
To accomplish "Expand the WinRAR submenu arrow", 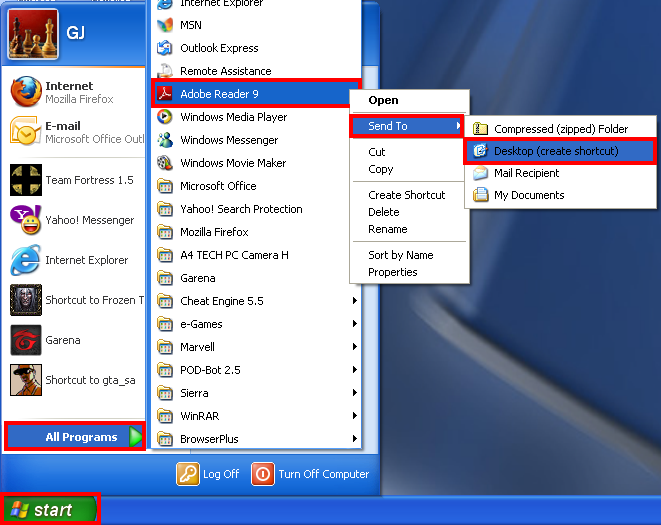I will point(355,416).
